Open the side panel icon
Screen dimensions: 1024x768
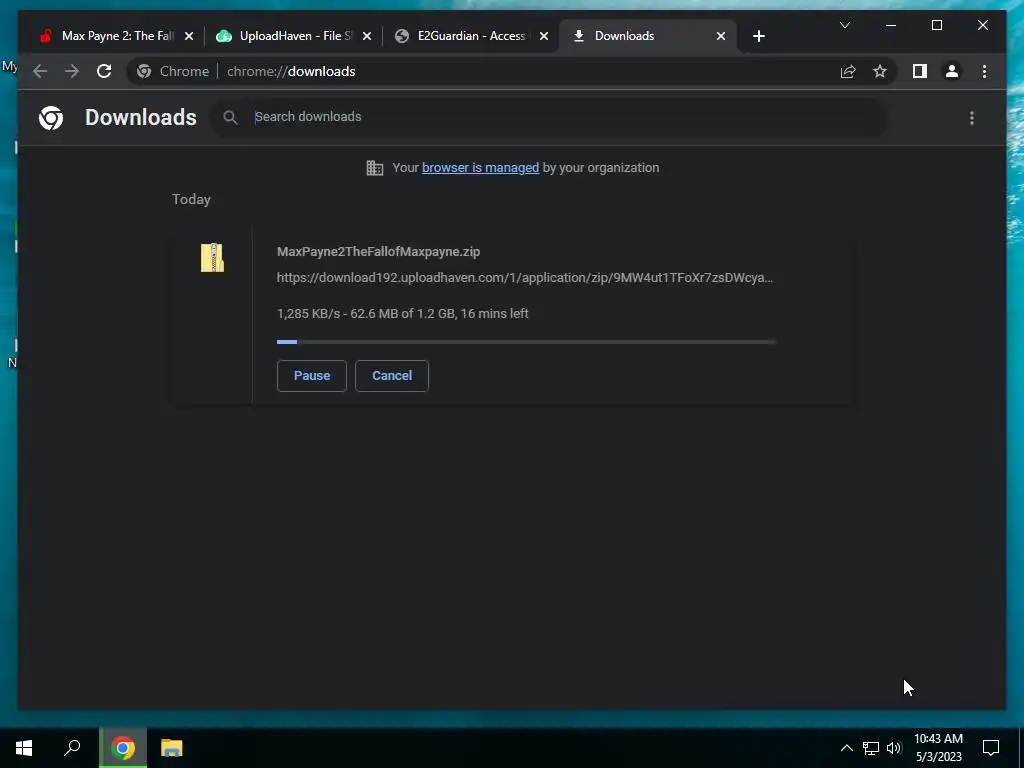[920, 71]
